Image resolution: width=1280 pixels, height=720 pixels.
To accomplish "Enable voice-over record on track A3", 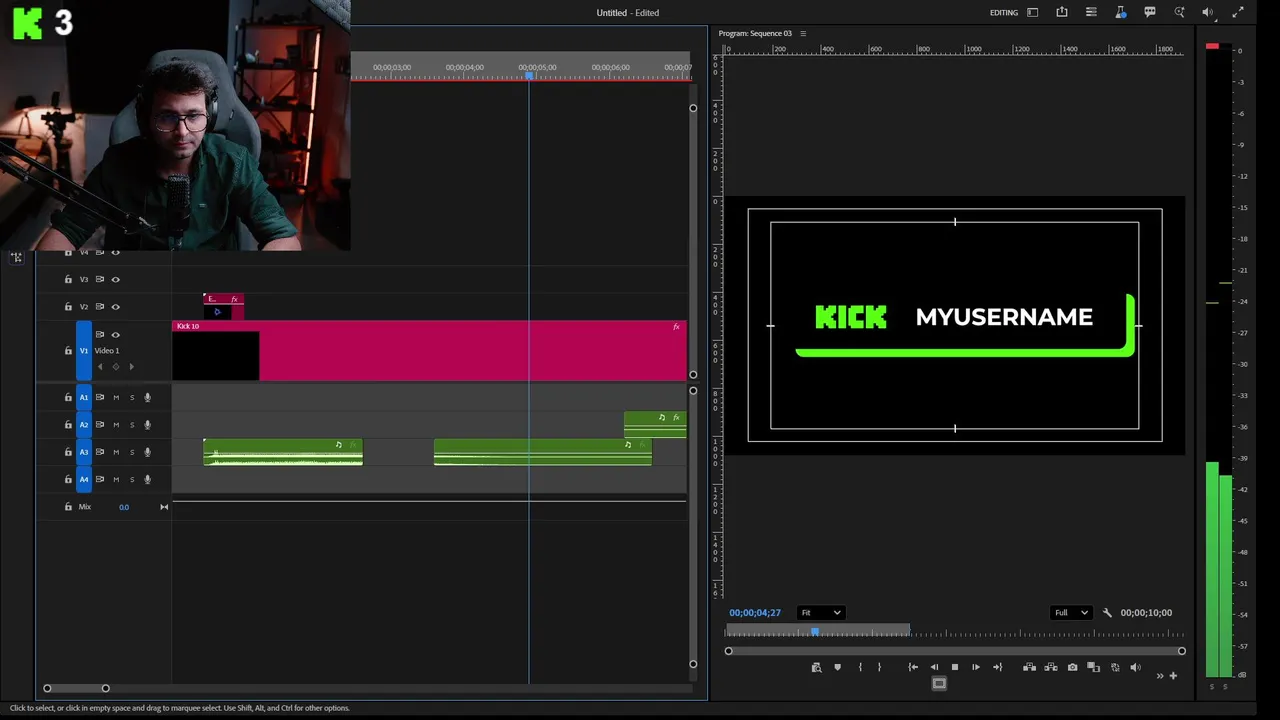I will tap(147, 452).
